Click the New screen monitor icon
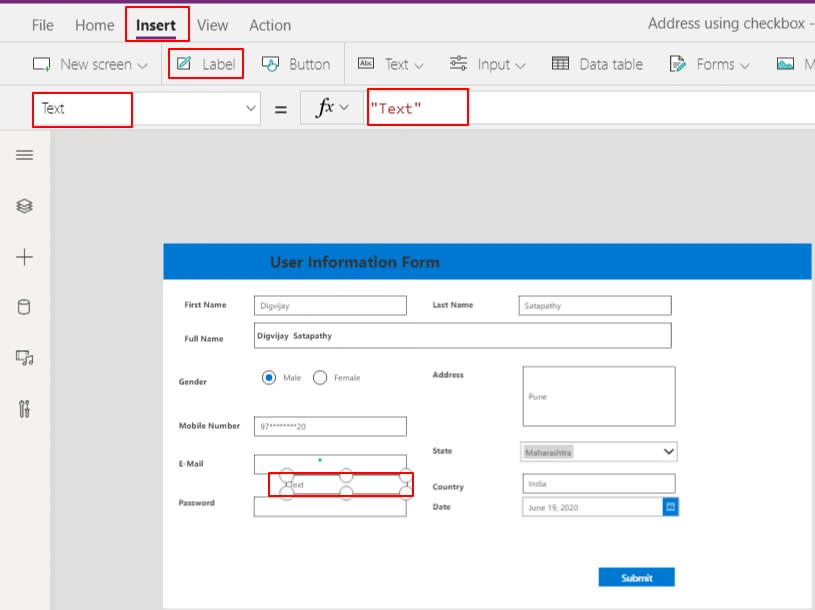 (x=42, y=64)
